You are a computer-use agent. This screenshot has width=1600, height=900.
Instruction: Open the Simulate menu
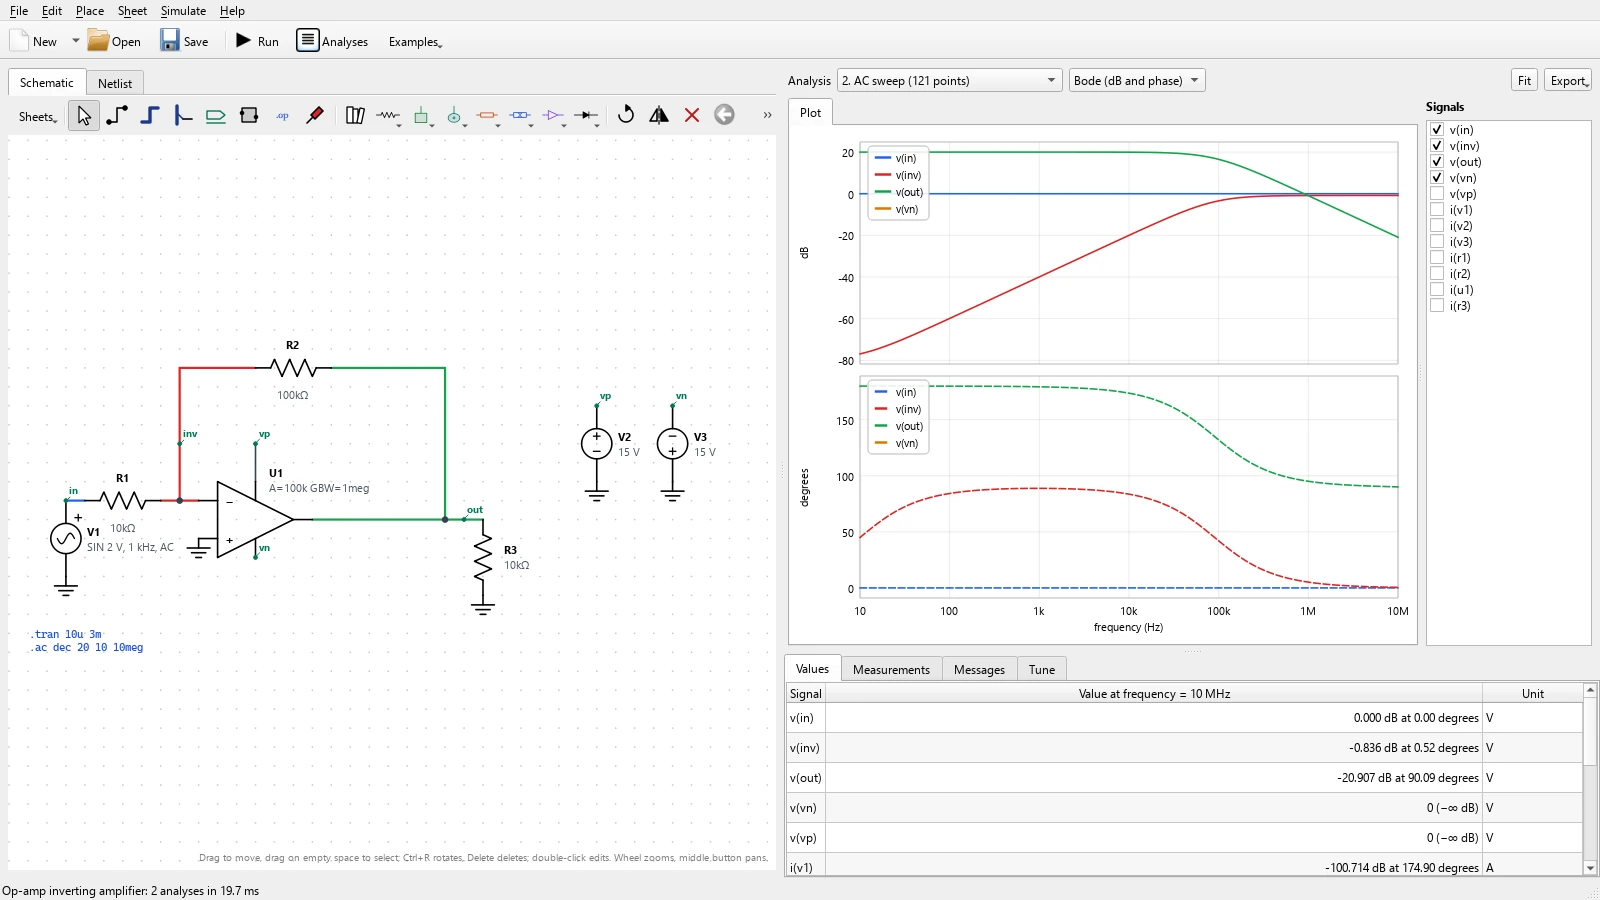(183, 11)
